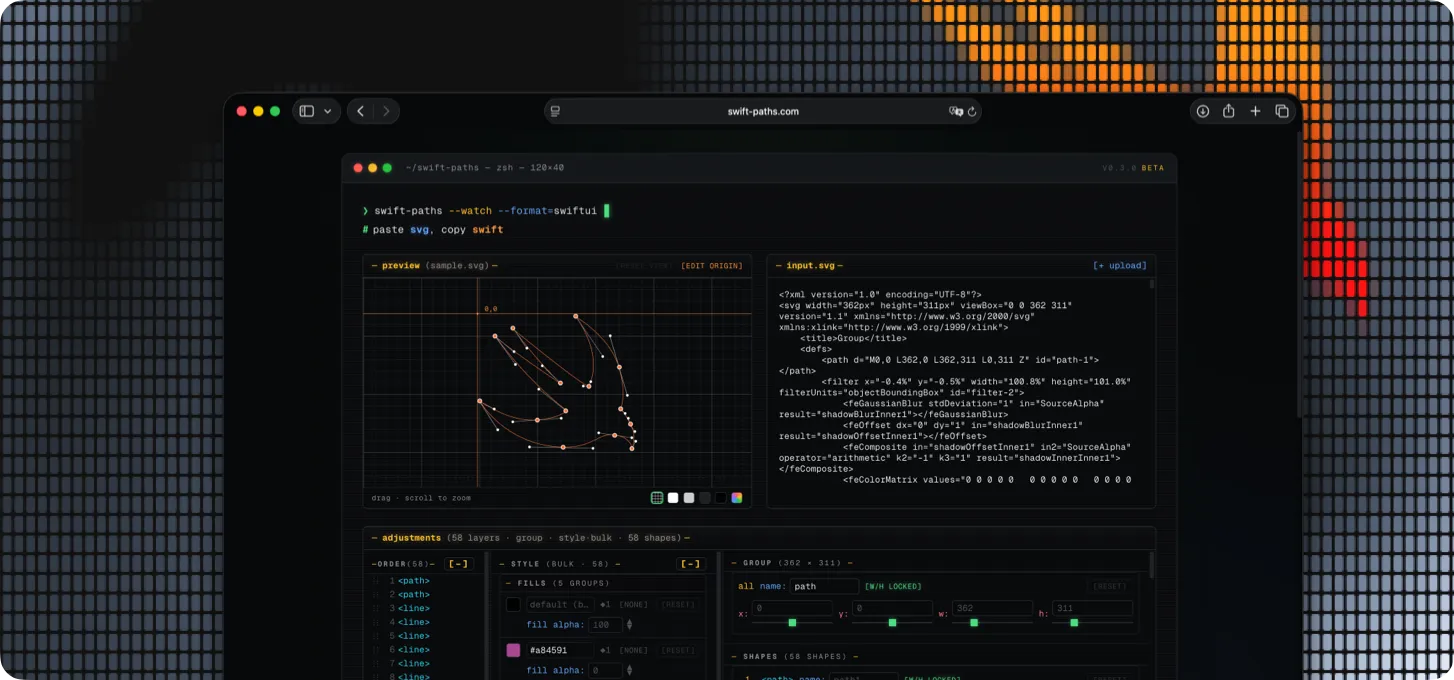The width and height of the screenshot is (1454, 680).
Task: Click the red close dot of terminal window
Action: (x=359, y=168)
